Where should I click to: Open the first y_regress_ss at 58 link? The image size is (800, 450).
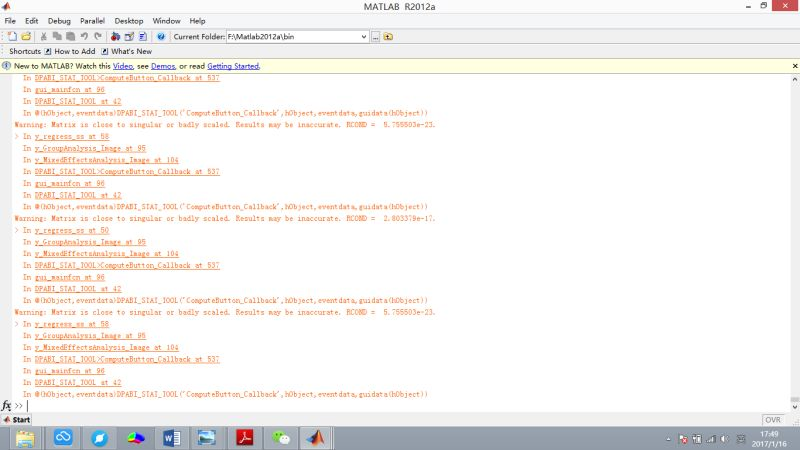(x=72, y=136)
